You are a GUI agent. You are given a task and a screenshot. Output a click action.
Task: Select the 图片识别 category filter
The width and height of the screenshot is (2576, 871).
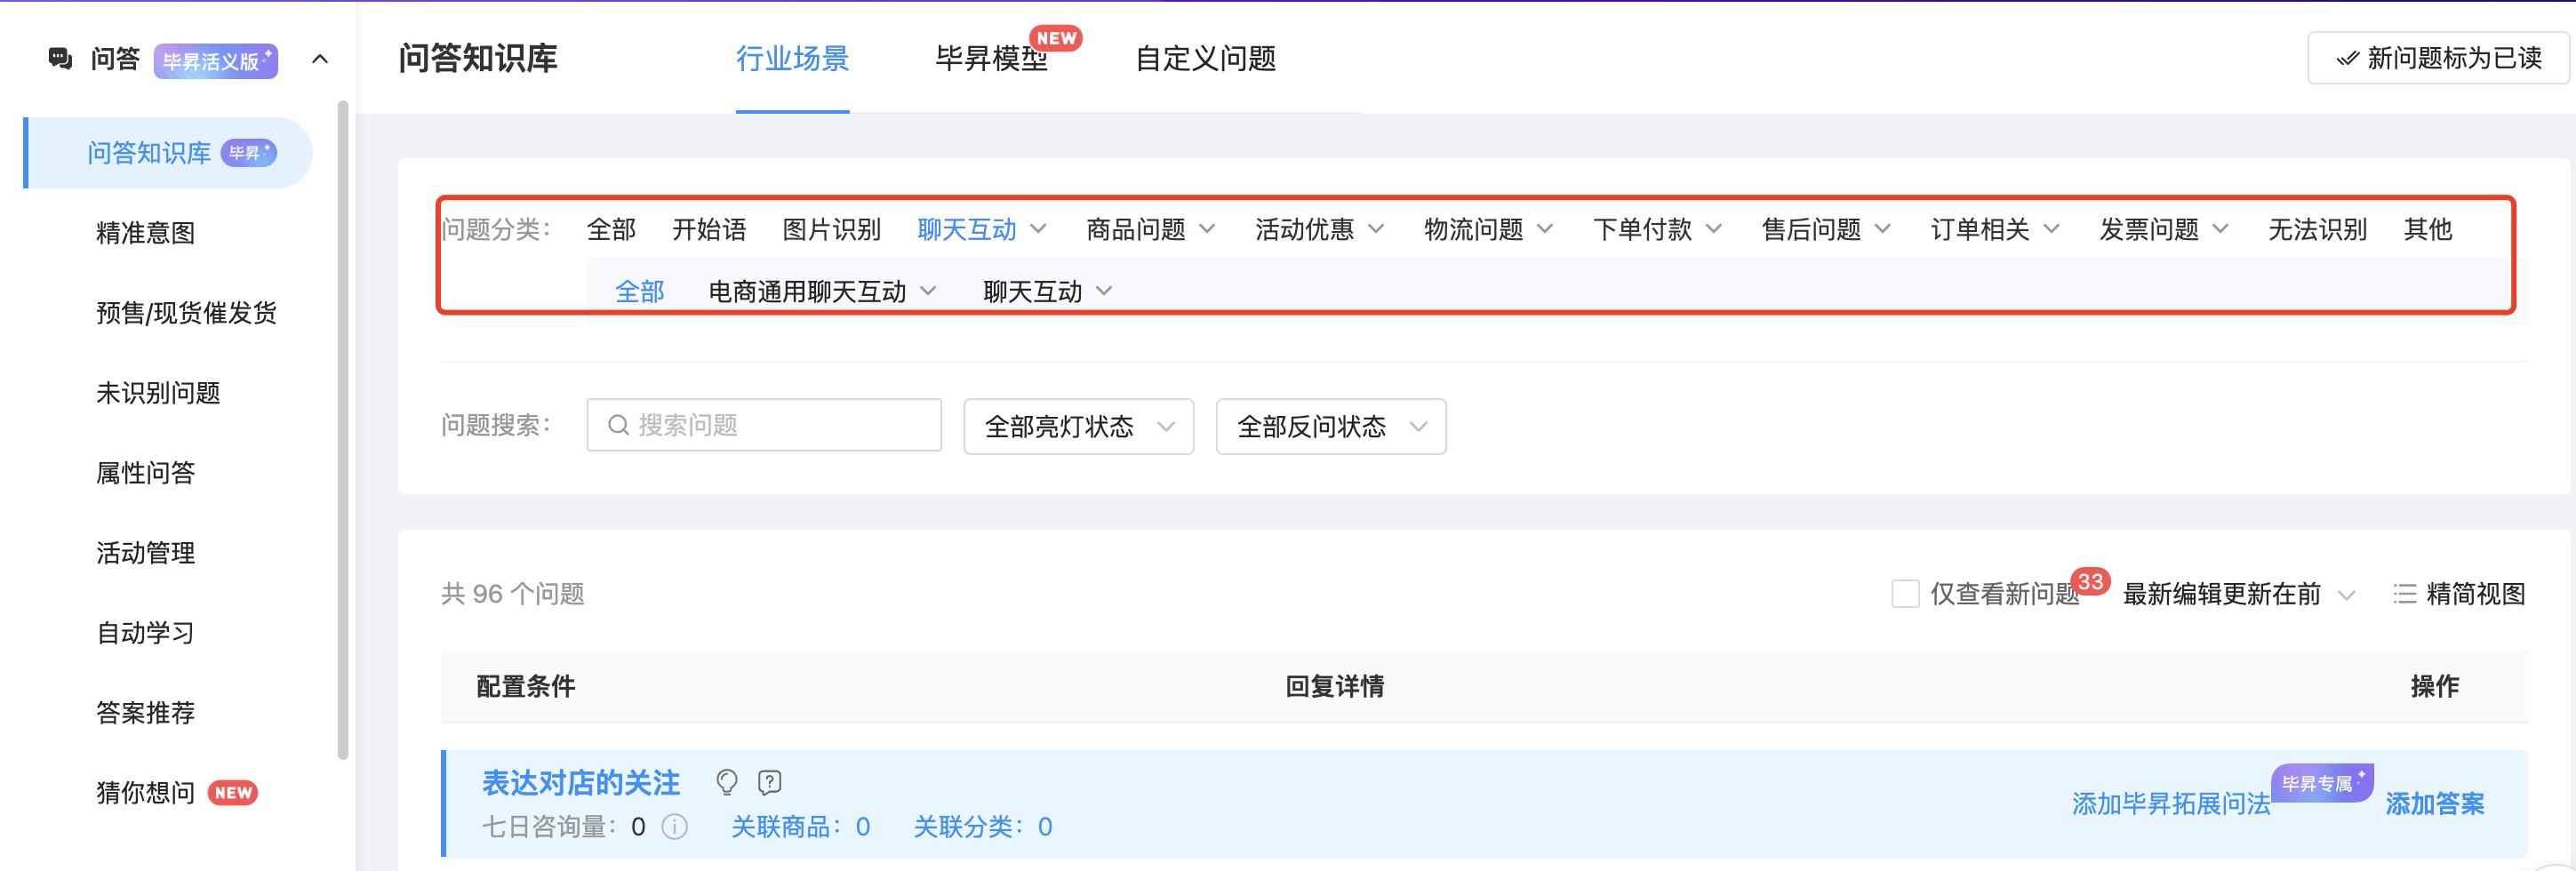coord(831,230)
